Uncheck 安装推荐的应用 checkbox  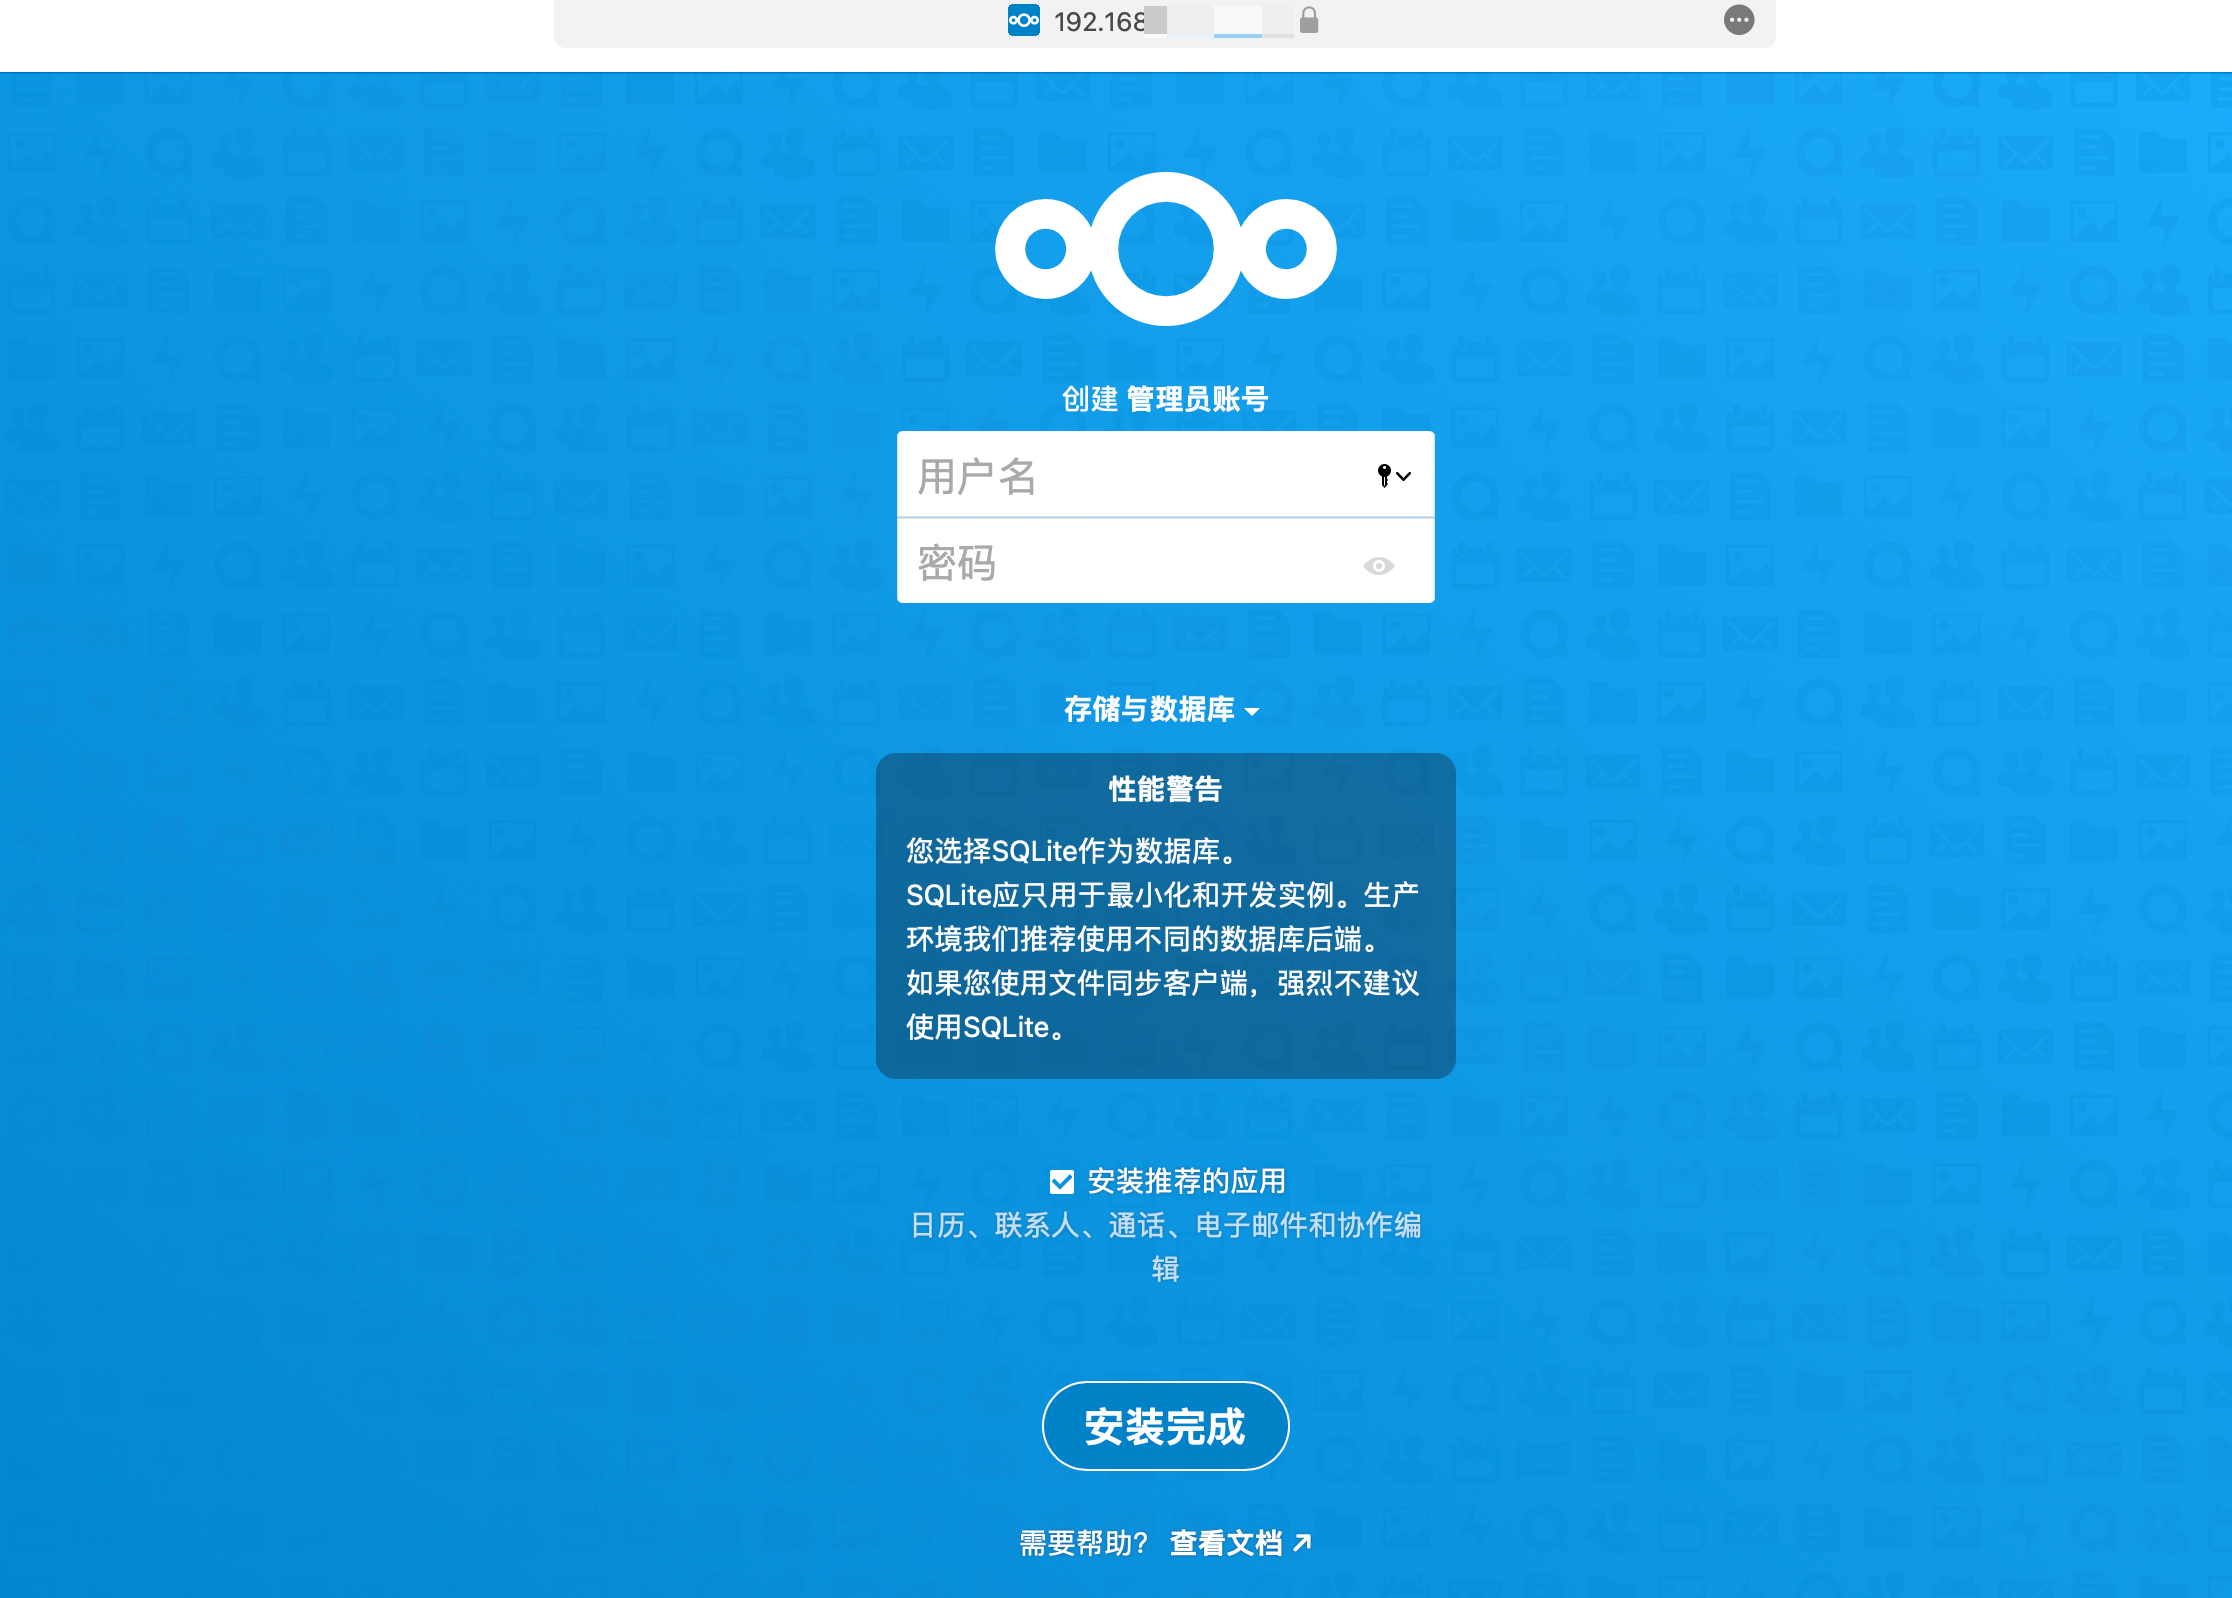[1062, 1182]
